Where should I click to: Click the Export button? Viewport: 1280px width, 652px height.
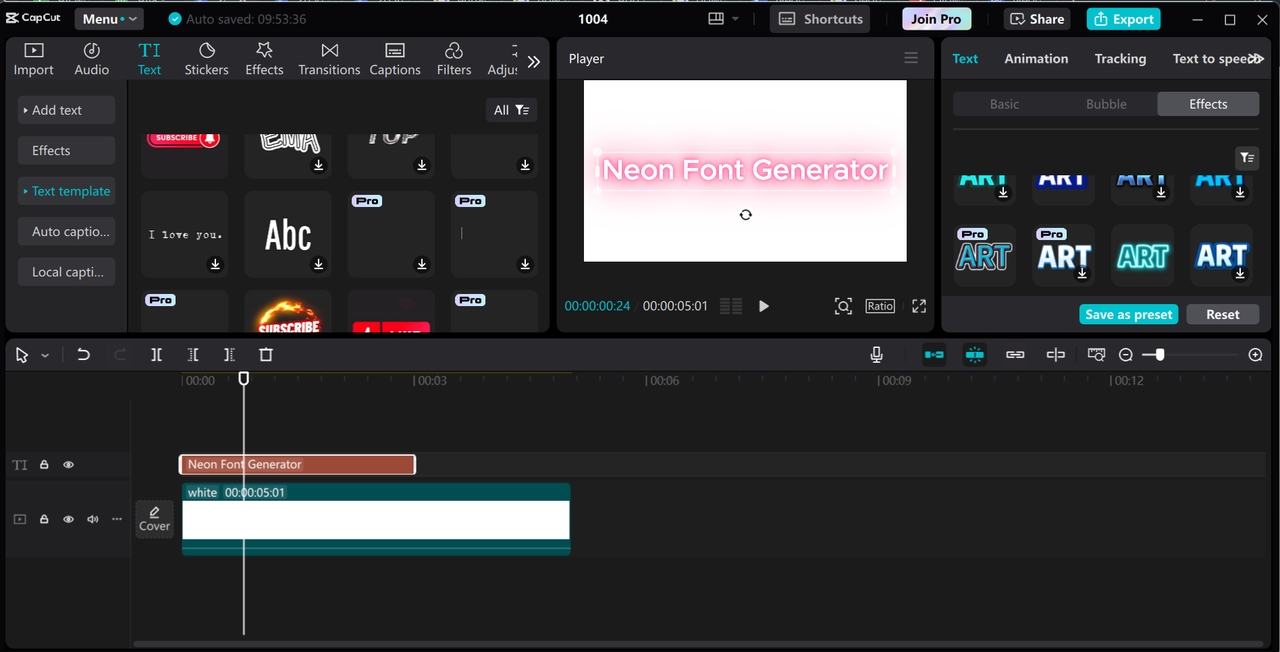point(1125,19)
